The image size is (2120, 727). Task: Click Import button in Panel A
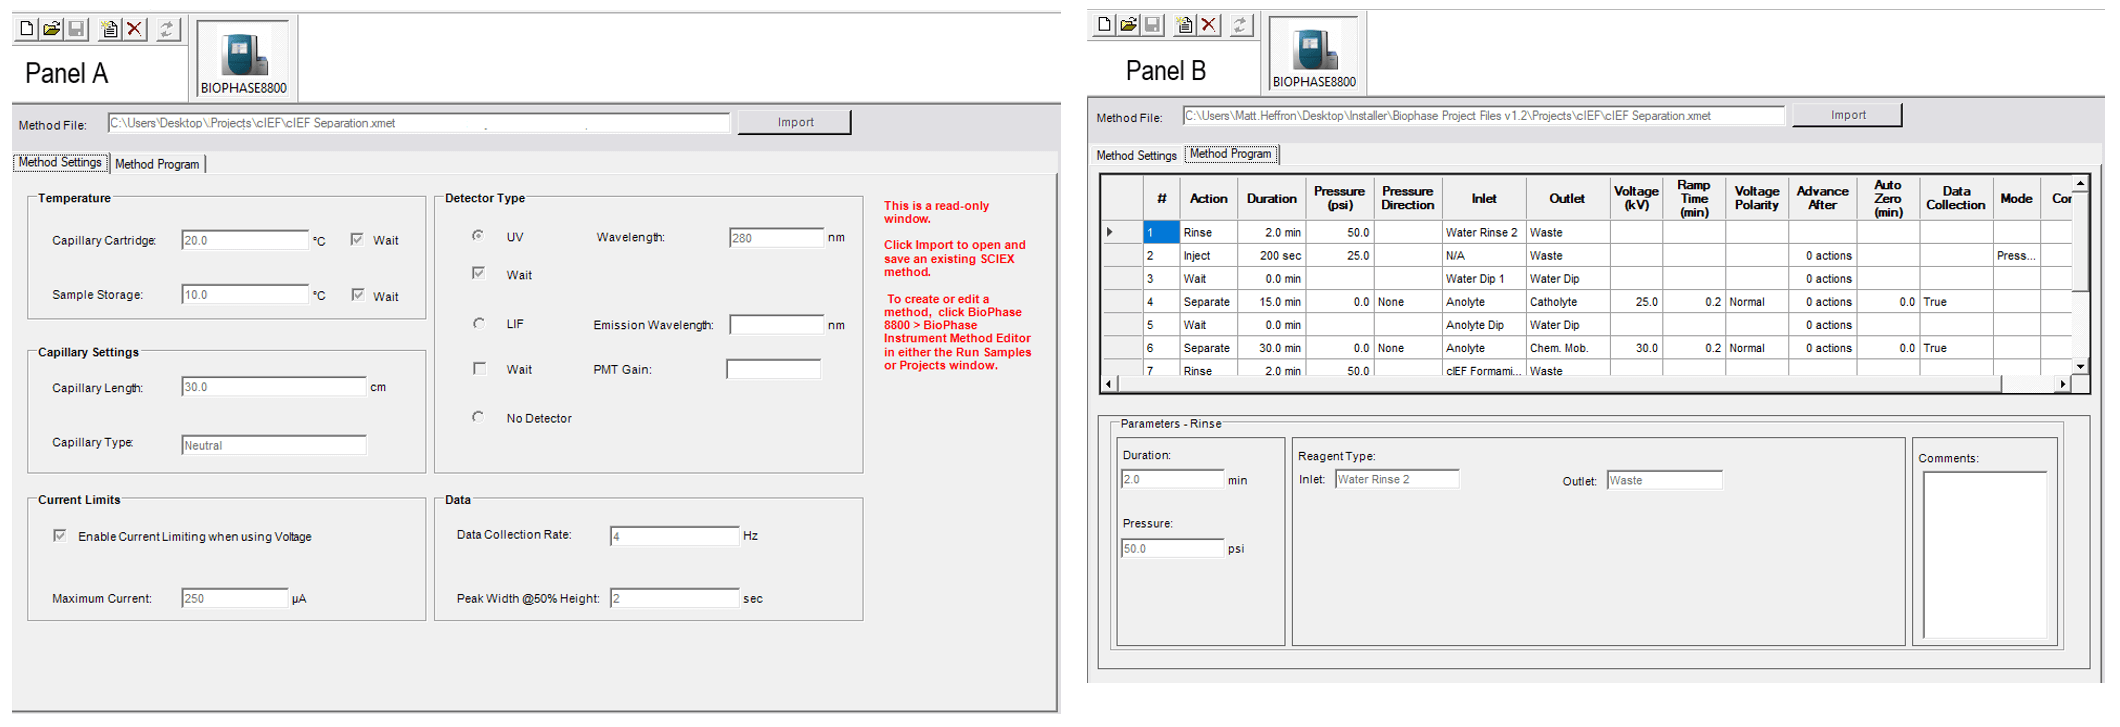tap(795, 122)
